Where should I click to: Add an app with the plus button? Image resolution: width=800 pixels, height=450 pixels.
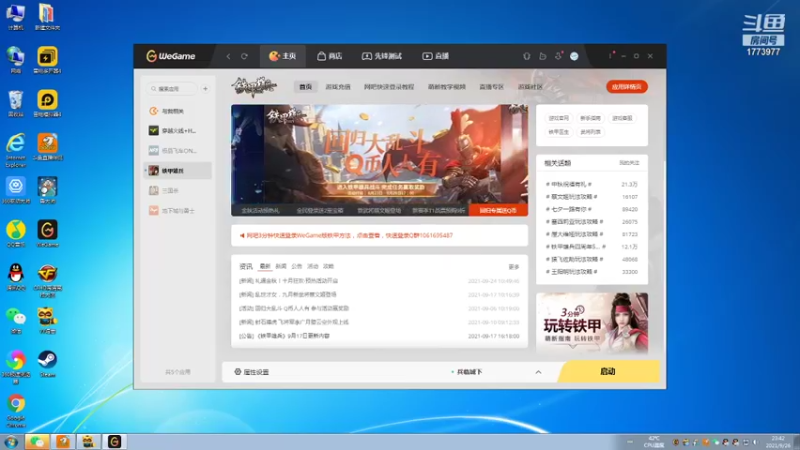tap(205, 89)
